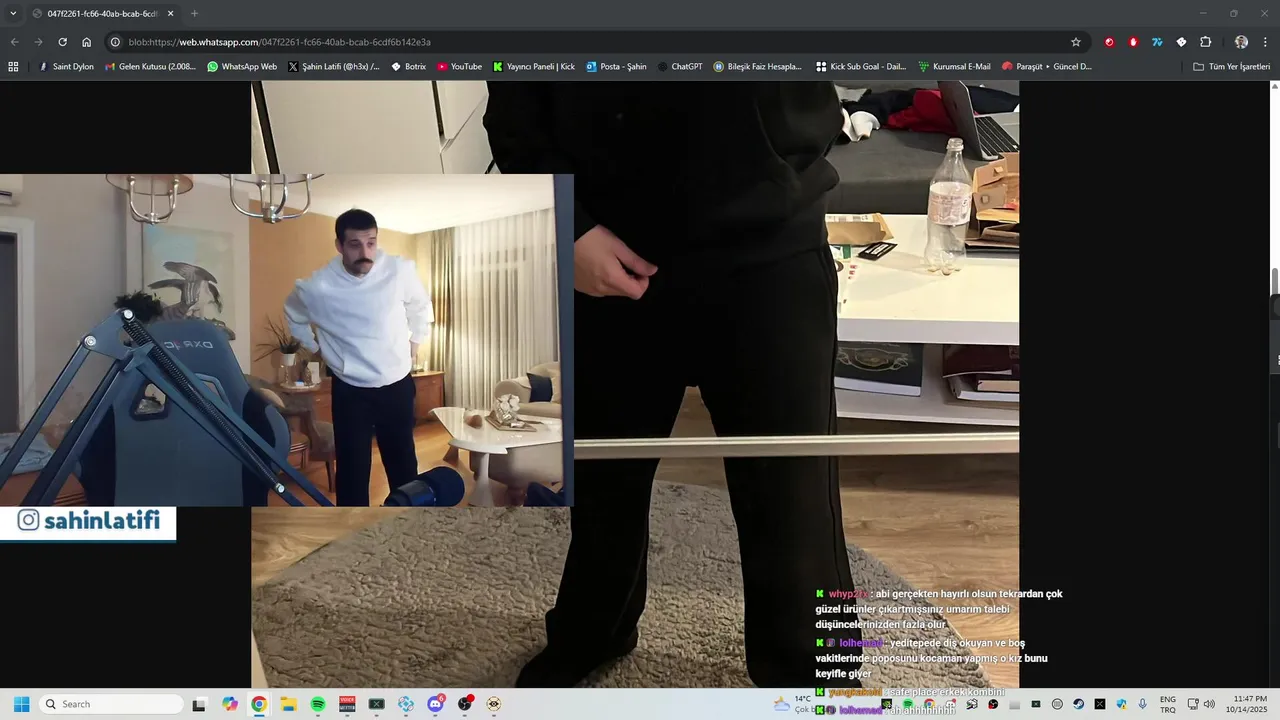Open the Kick Sub Goal bookmark

(x=860, y=67)
